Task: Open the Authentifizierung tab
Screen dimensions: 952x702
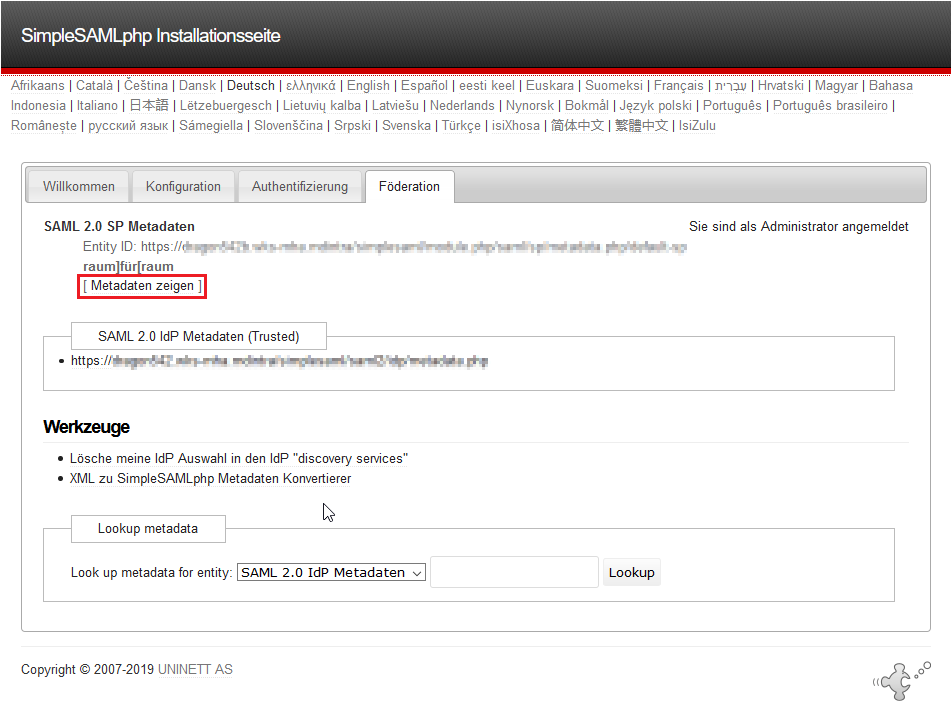Action: pos(300,186)
